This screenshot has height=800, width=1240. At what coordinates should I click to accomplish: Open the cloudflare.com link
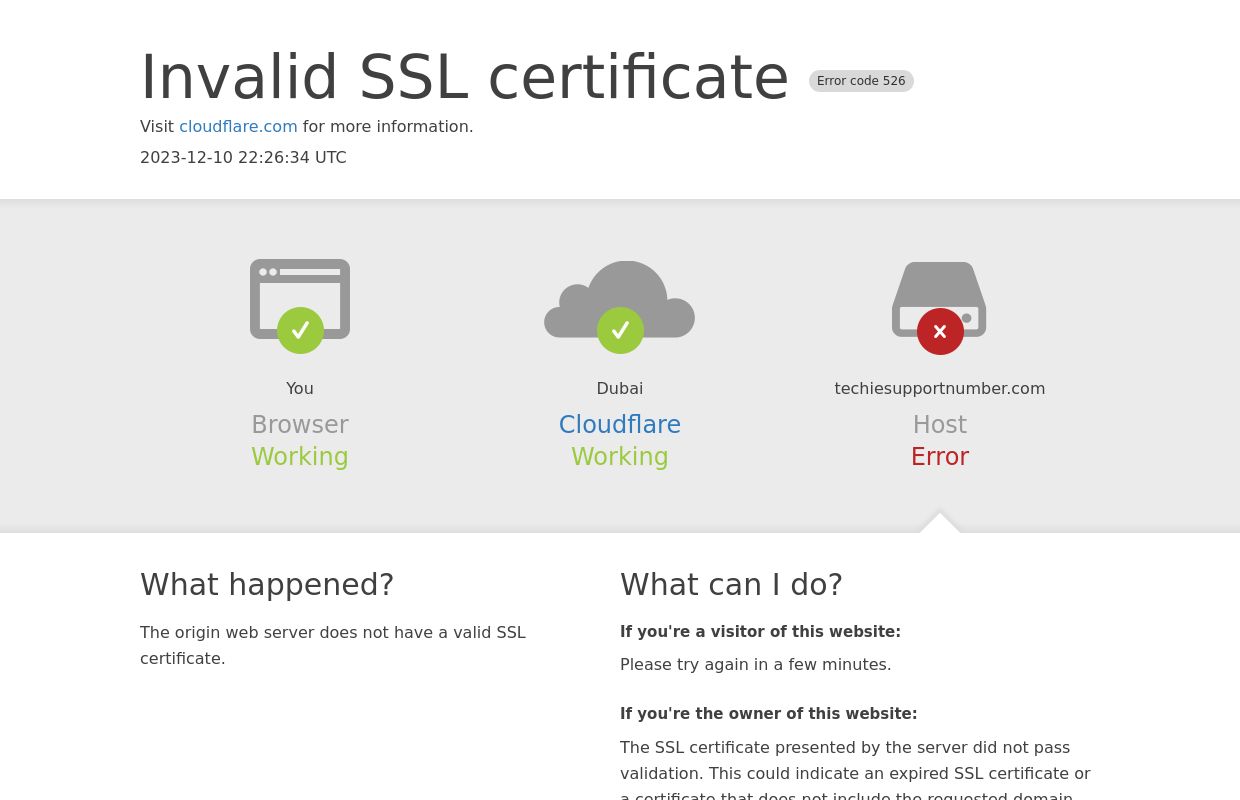[x=238, y=126]
